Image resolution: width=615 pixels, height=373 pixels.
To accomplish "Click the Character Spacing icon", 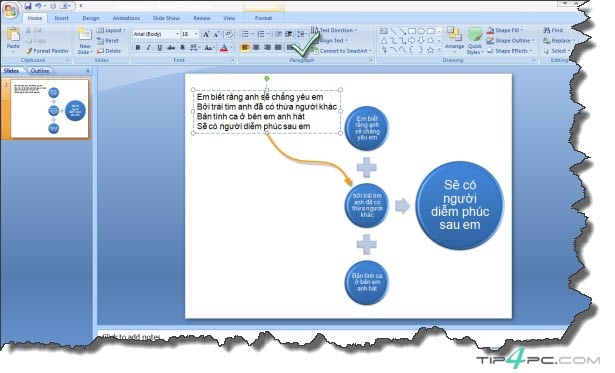I will point(194,47).
